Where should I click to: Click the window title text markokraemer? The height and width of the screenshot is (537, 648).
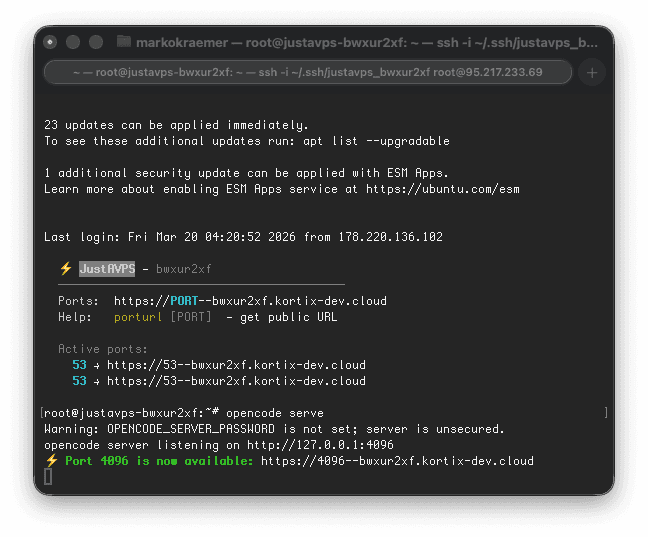(x=182, y=43)
